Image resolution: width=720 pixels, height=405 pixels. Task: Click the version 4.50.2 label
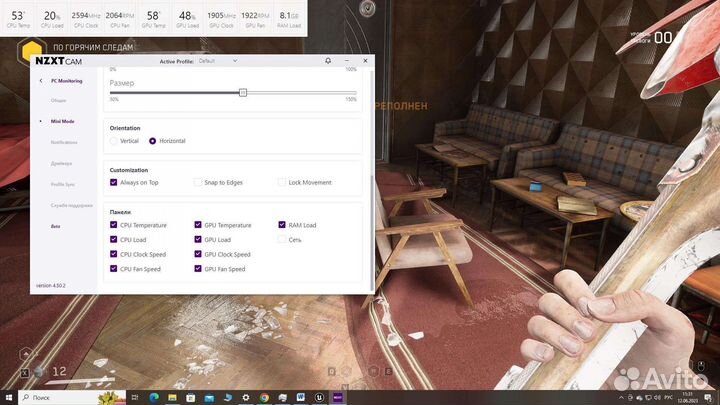pyautogui.click(x=51, y=286)
